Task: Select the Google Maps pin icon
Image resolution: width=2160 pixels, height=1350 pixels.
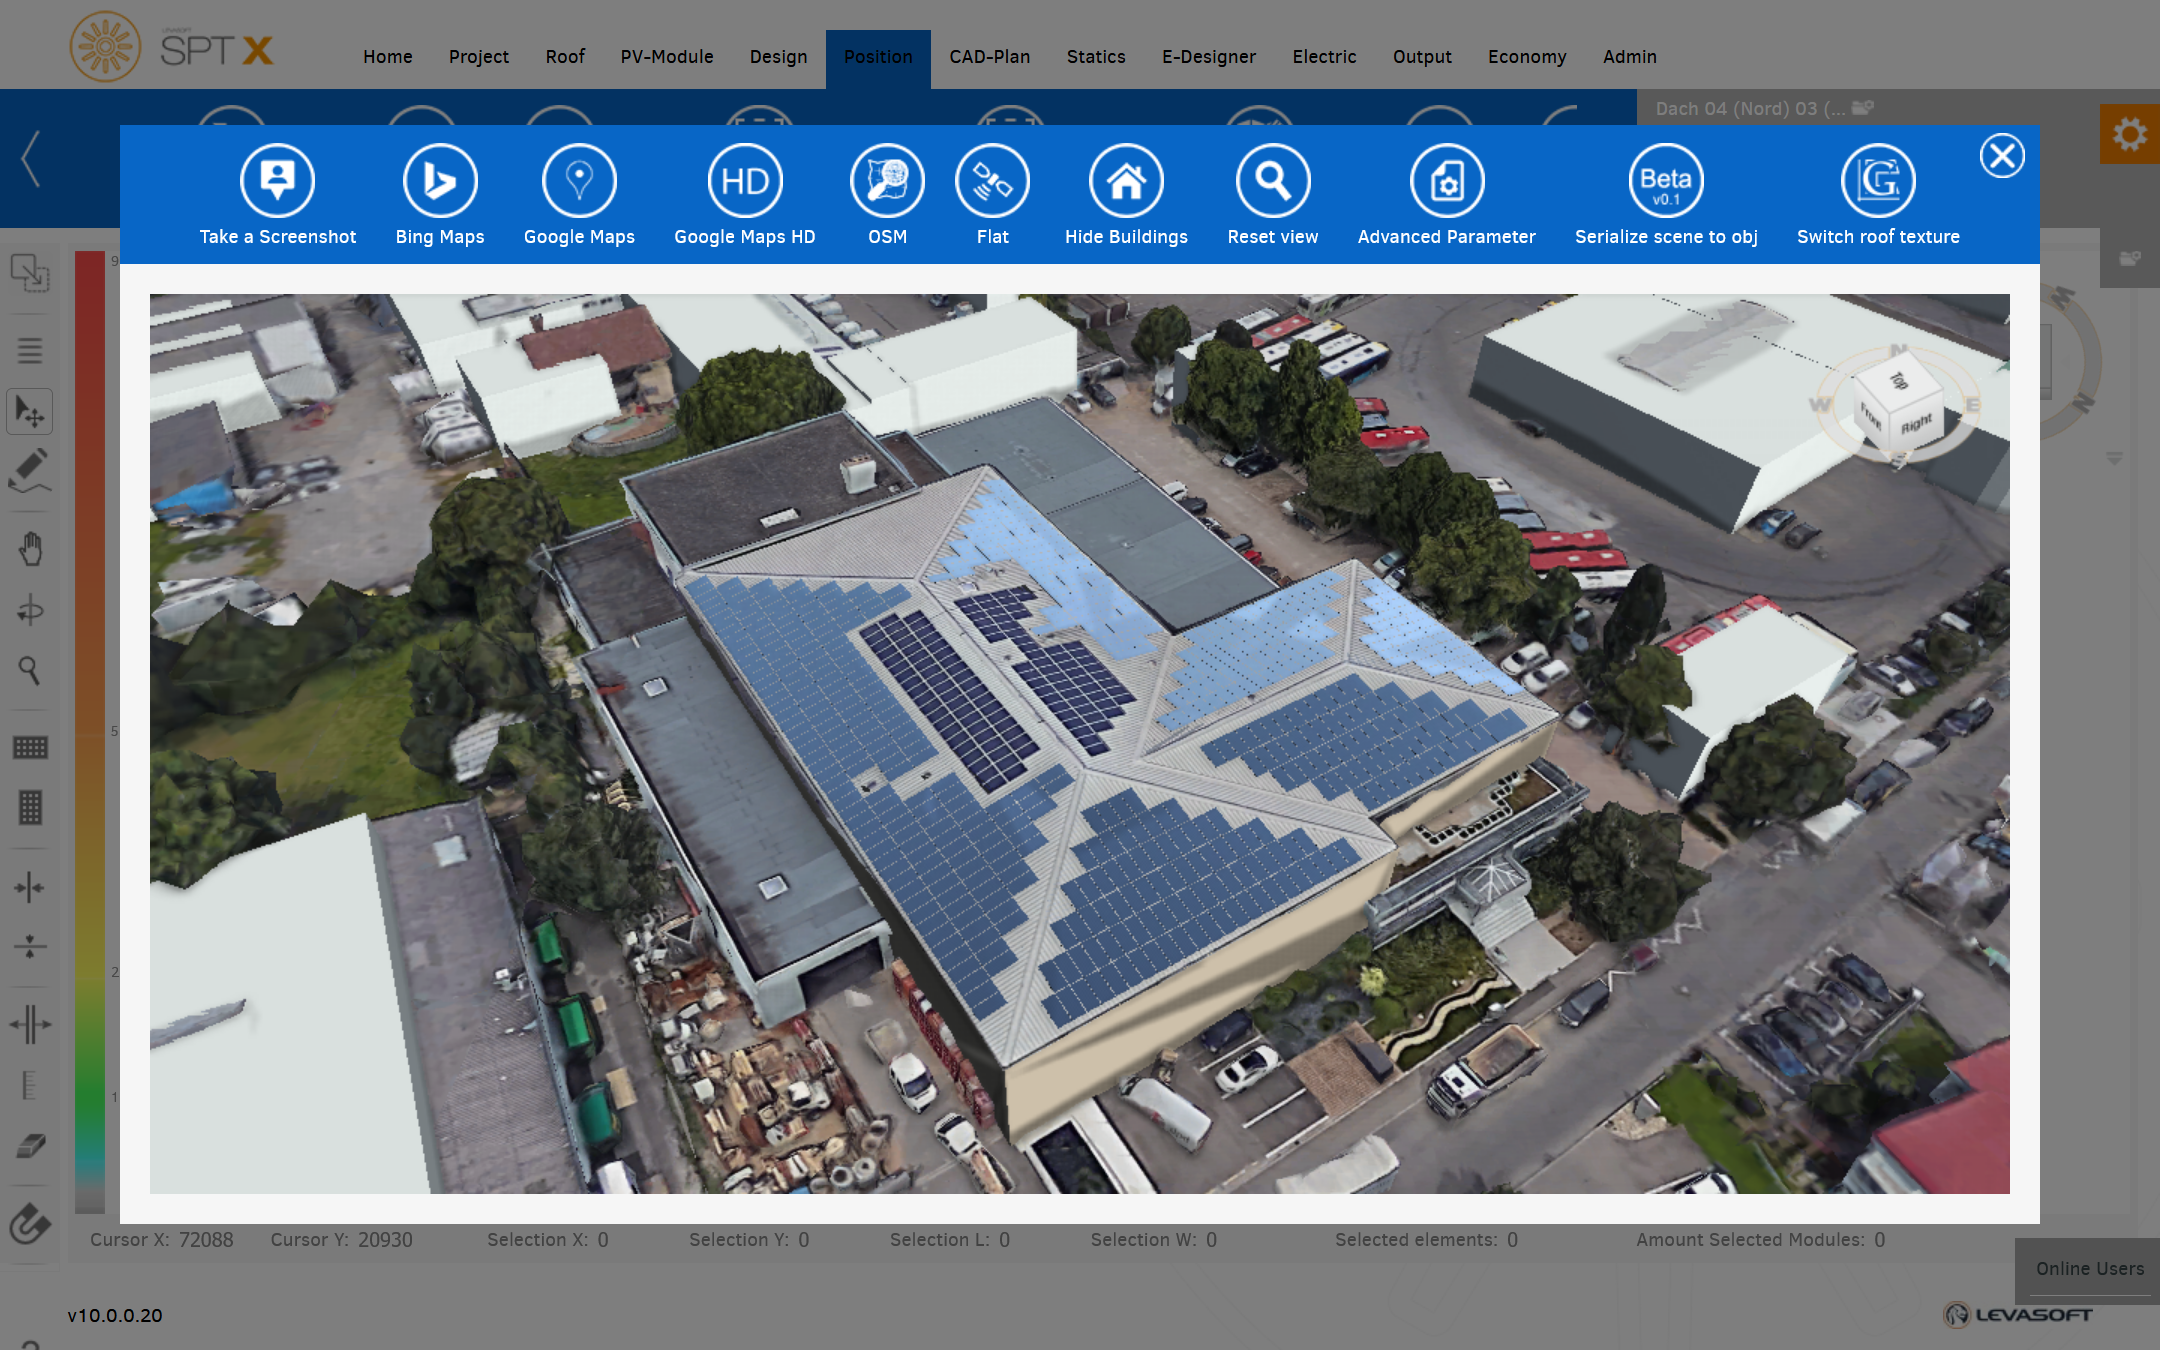Action: pos(579,181)
